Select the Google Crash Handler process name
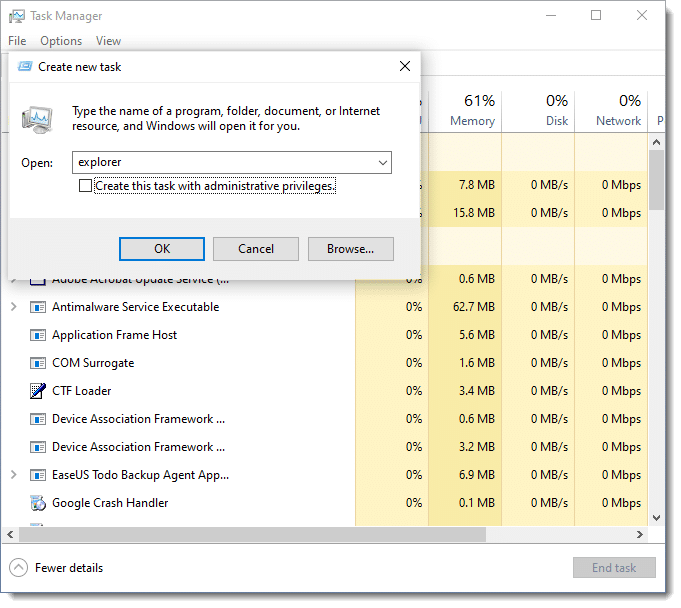Screen dimensions: 681x608 click(110, 503)
